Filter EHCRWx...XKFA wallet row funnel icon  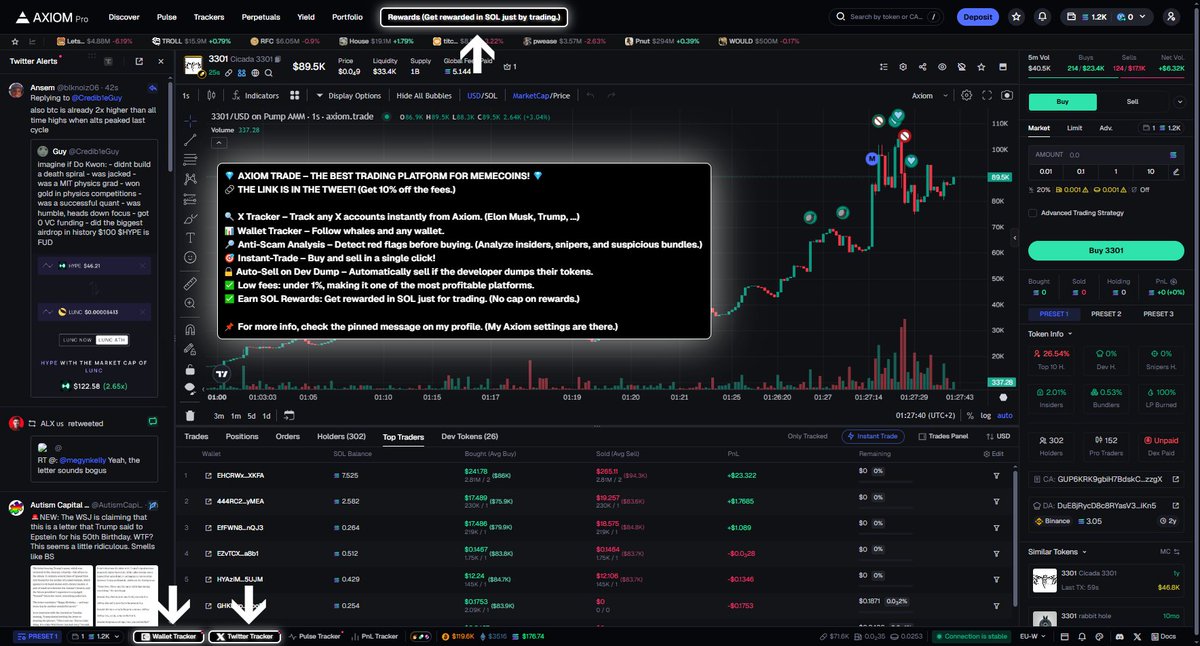(996, 475)
